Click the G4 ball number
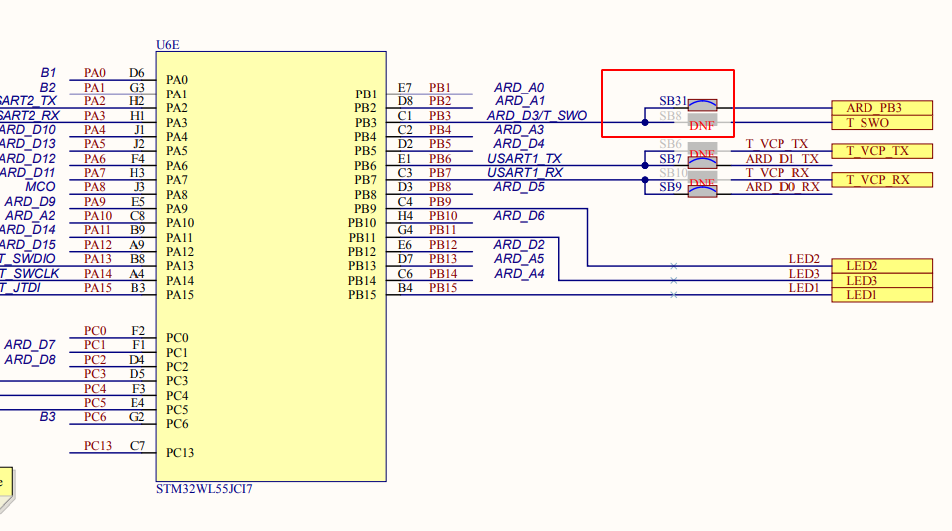 point(405,231)
